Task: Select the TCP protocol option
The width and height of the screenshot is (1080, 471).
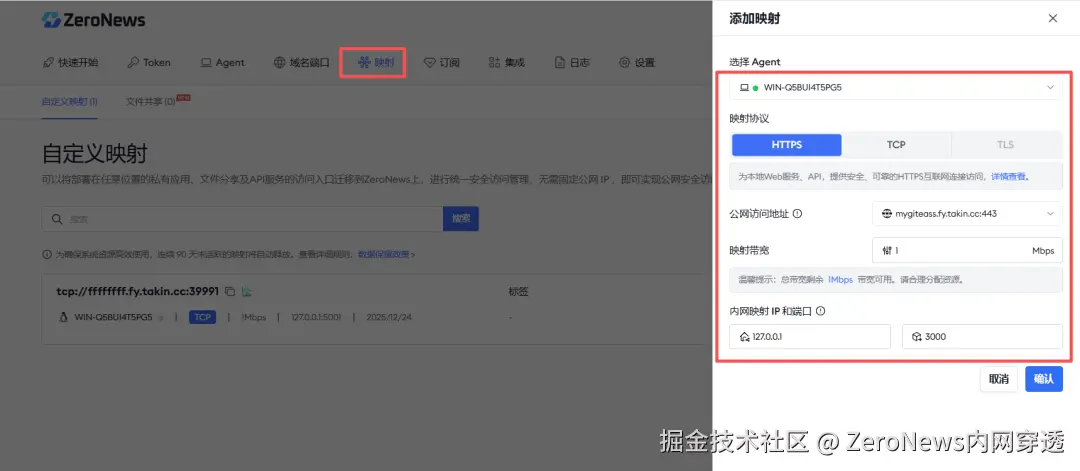Action: point(896,145)
